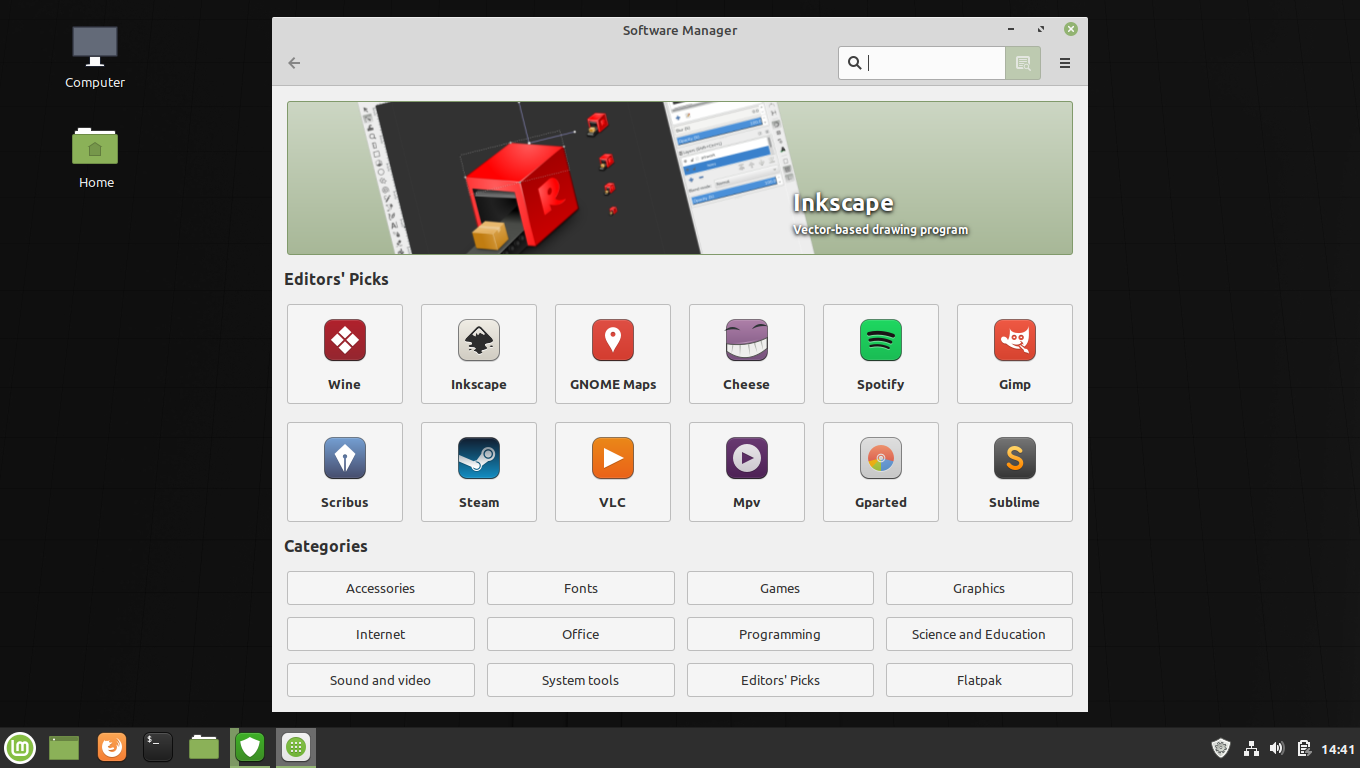Viewport: 1360px width, 768px height.
Task: Open the shield tray icon
Action: tap(1221, 748)
